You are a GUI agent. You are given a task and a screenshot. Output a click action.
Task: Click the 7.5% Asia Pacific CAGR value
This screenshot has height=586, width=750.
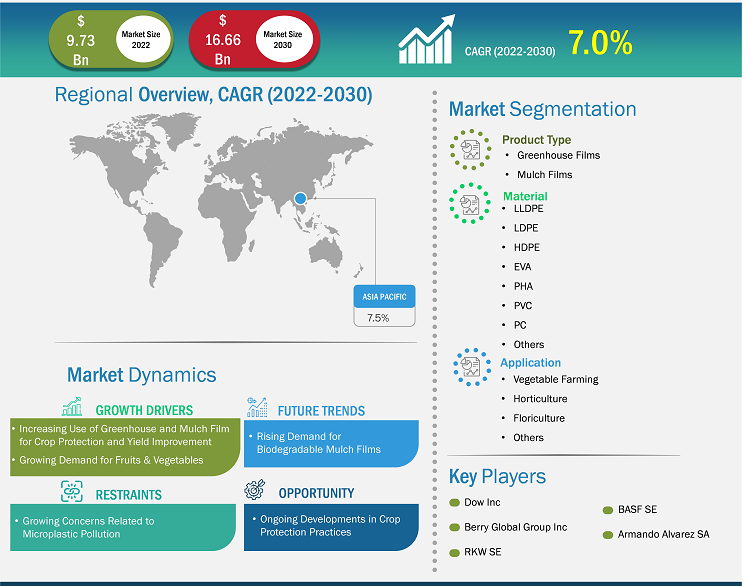383,318
